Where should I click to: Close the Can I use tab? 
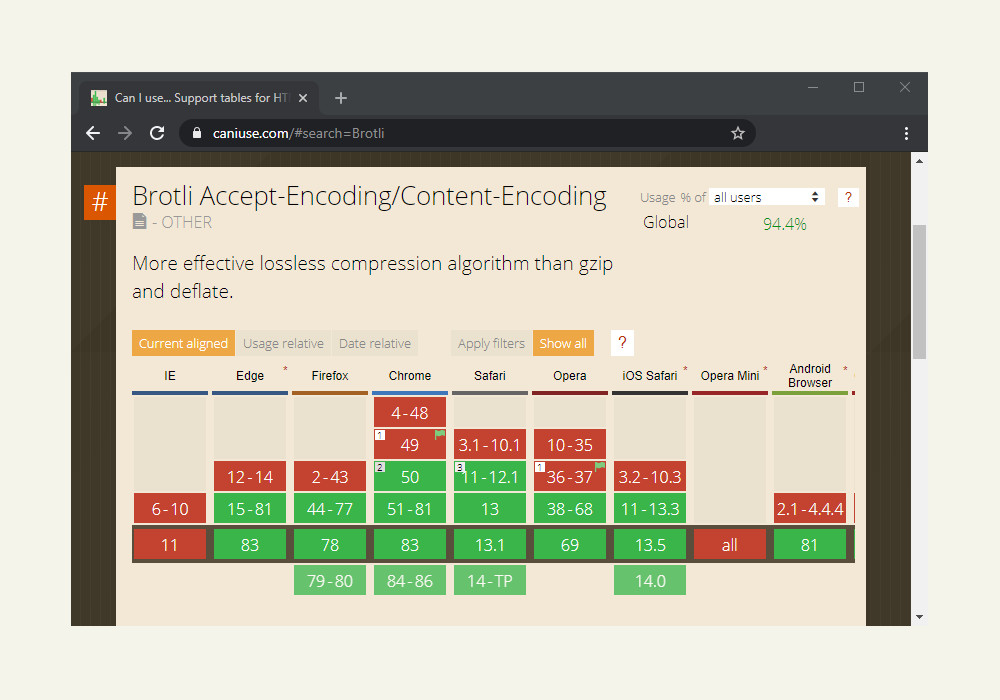click(x=303, y=98)
